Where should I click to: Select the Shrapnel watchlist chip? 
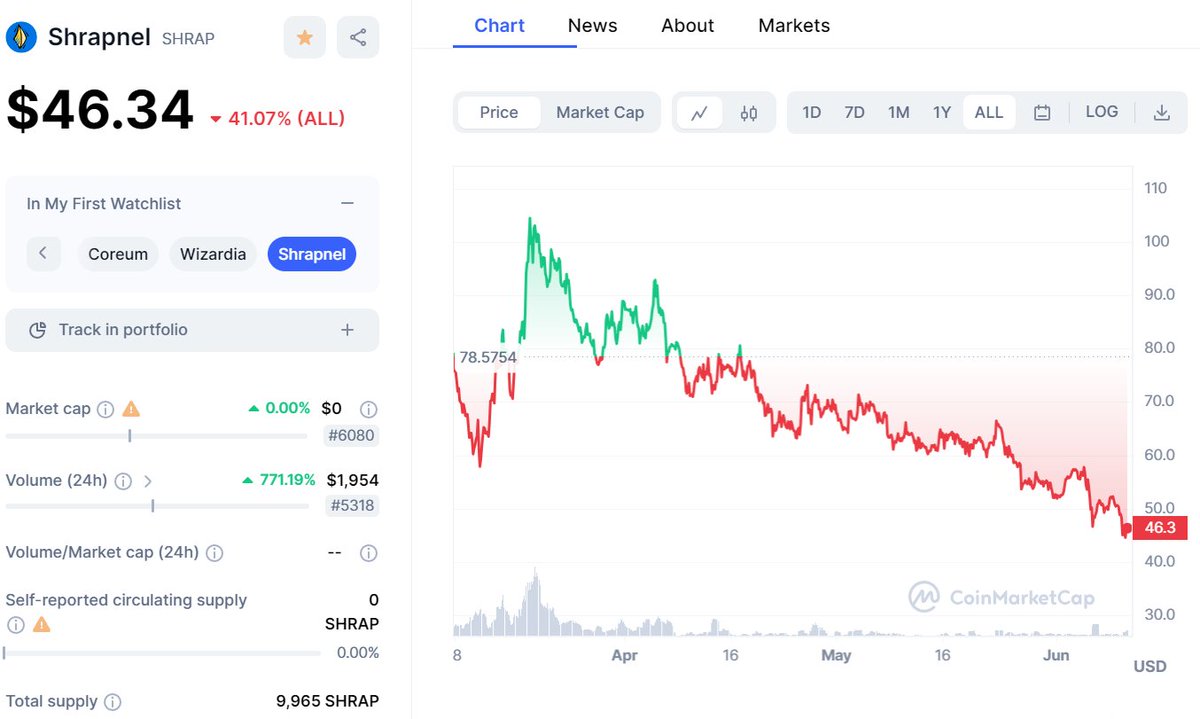click(x=312, y=254)
